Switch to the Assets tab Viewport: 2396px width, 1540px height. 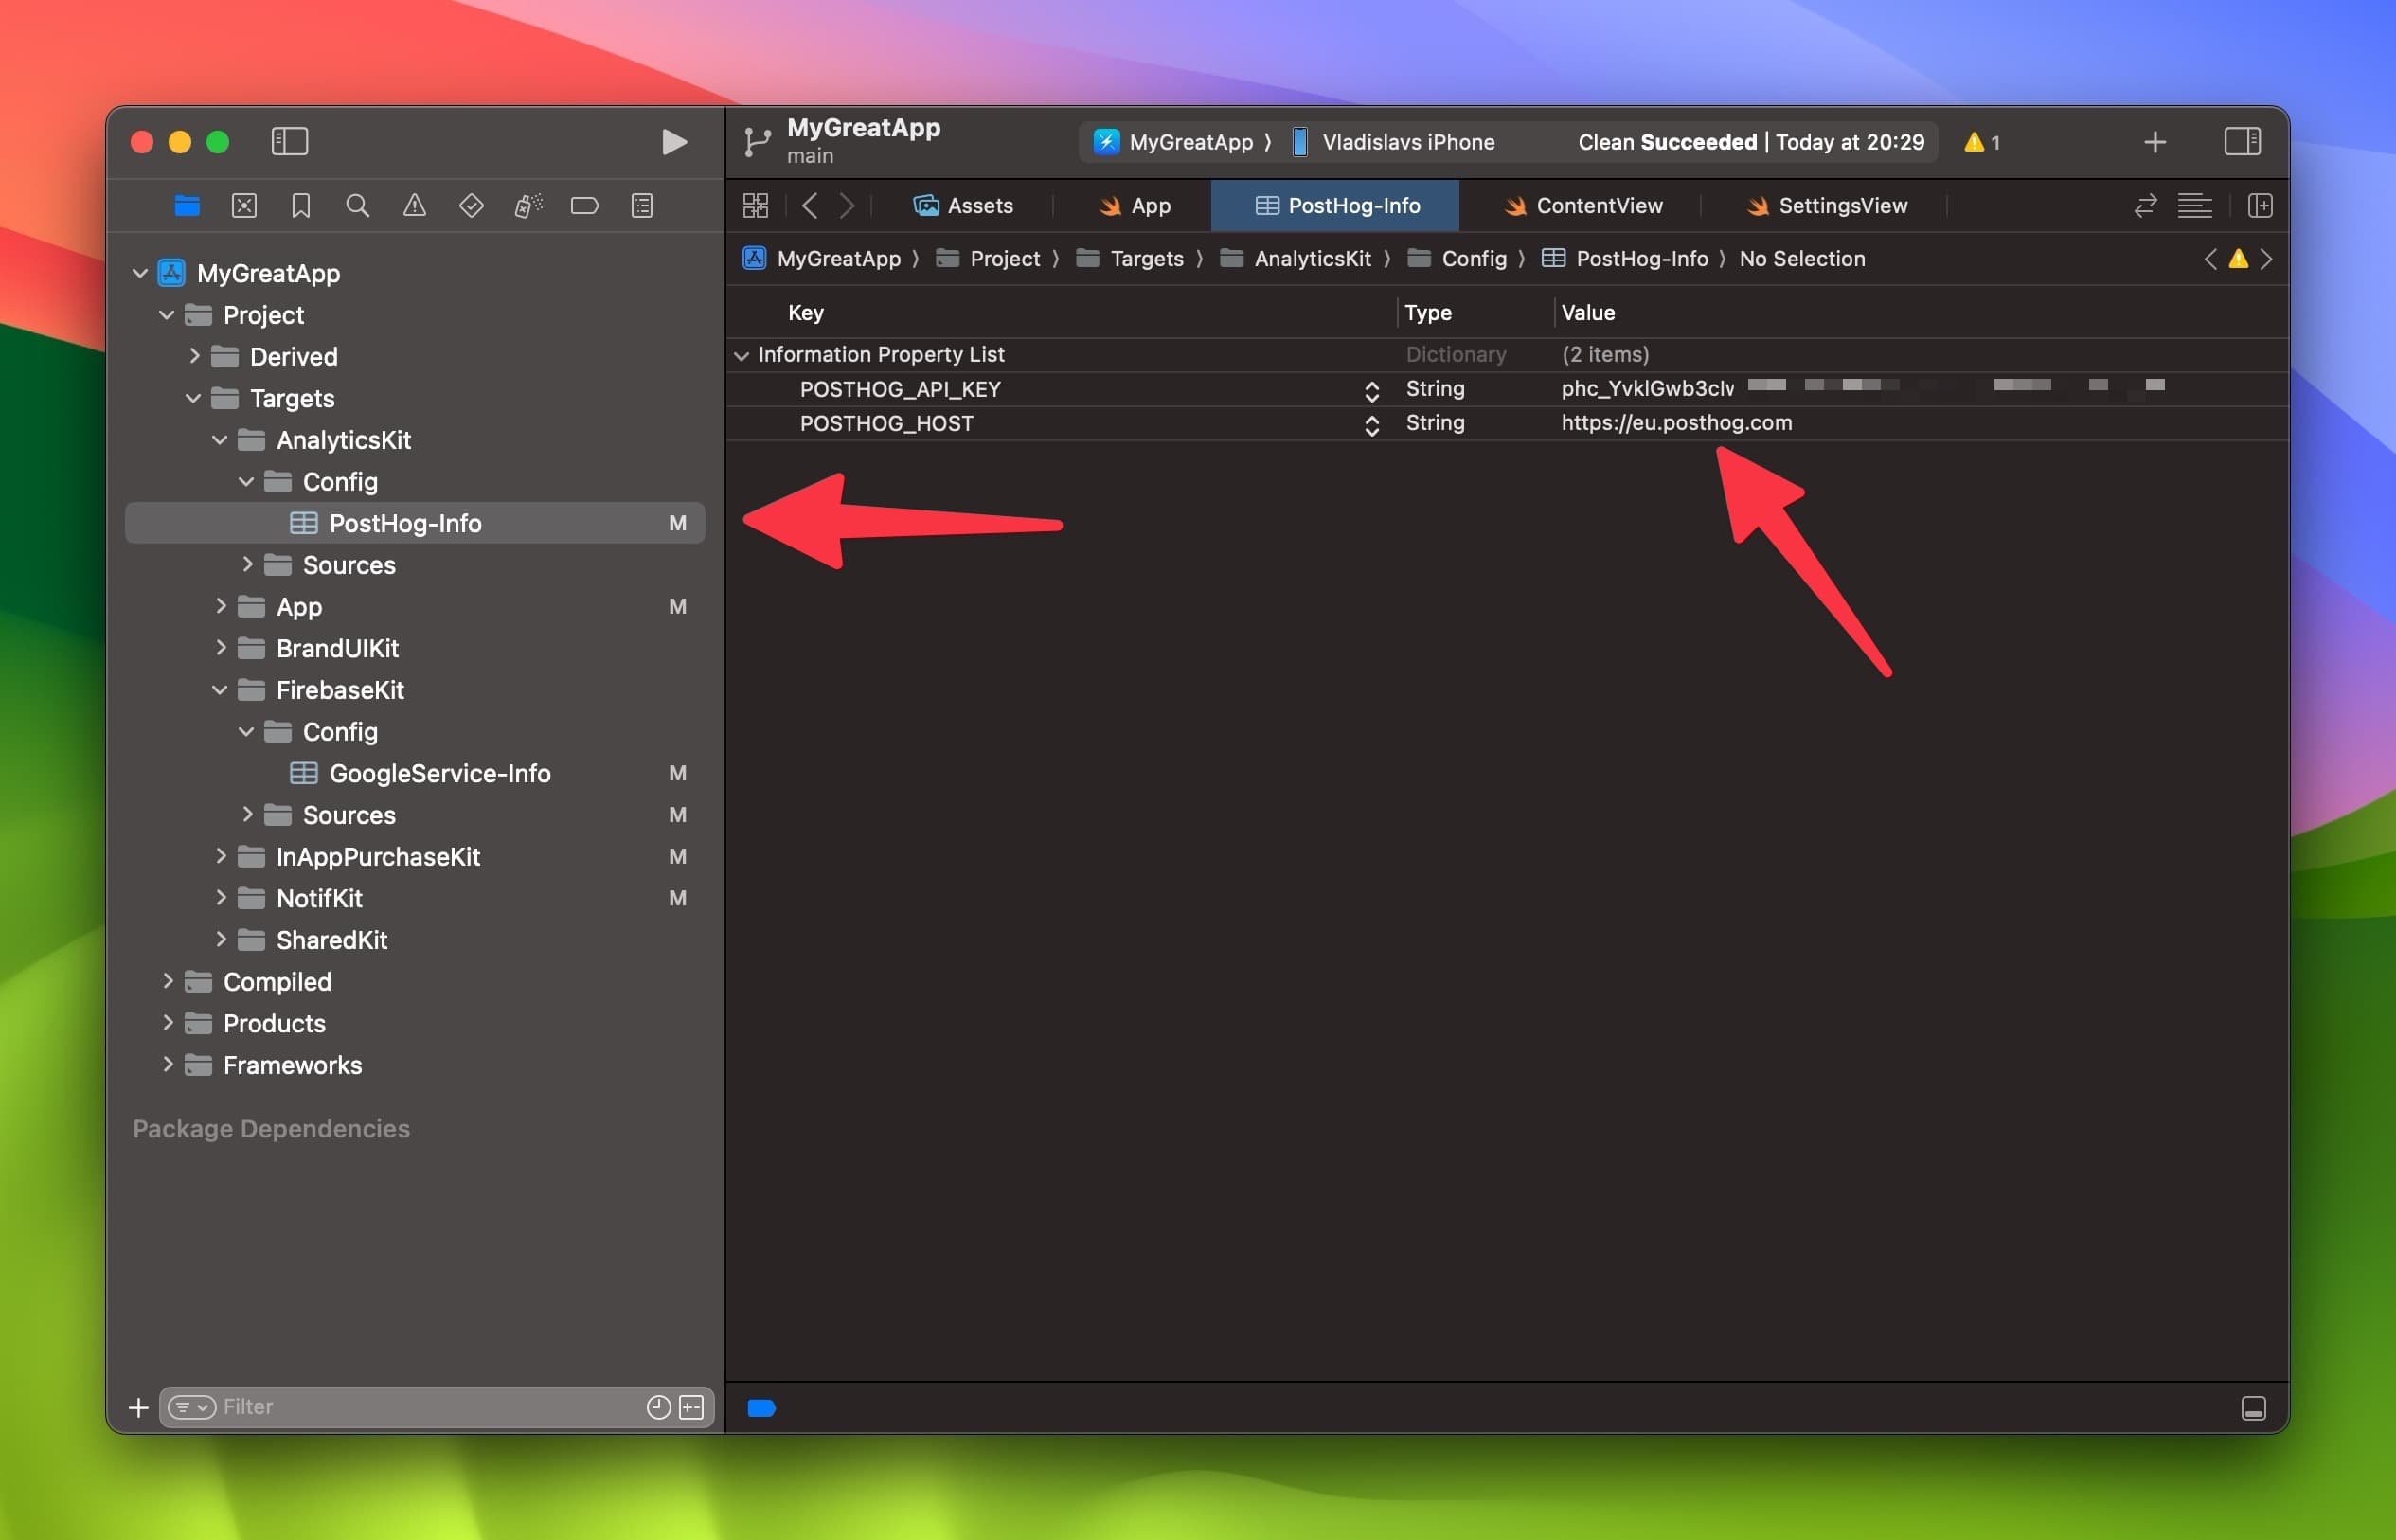pos(963,206)
